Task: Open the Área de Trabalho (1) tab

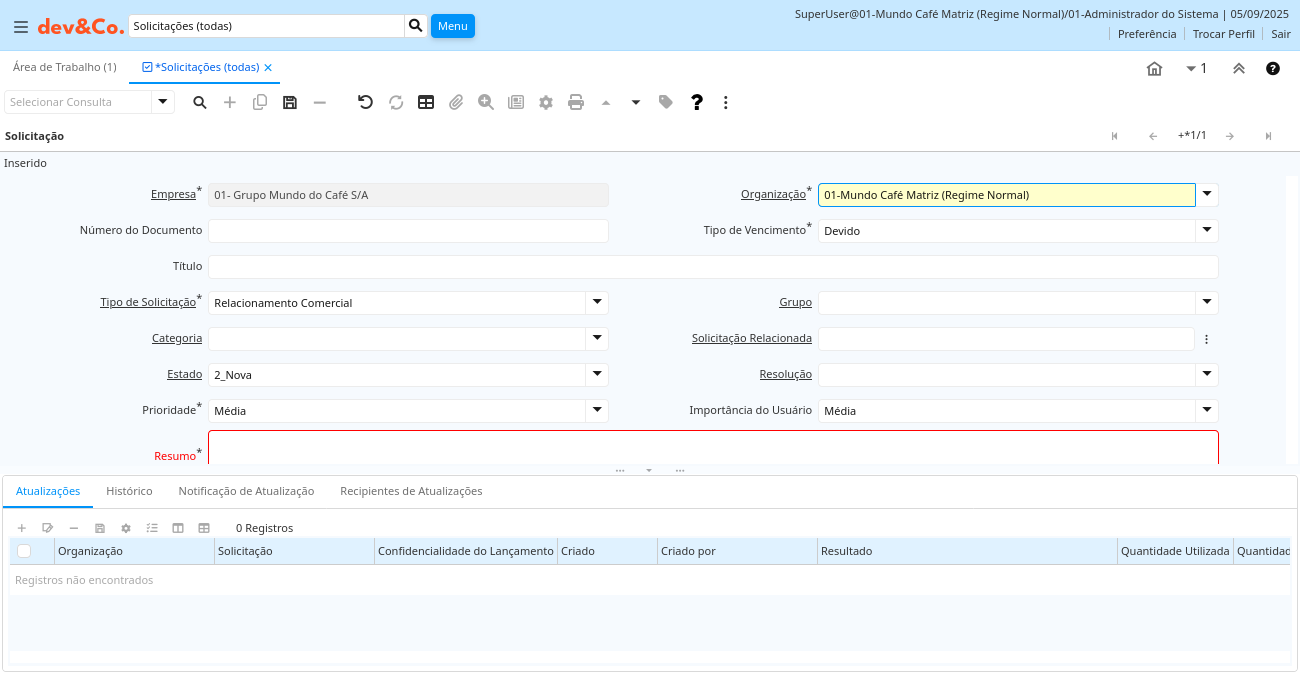Action: point(64,67)
